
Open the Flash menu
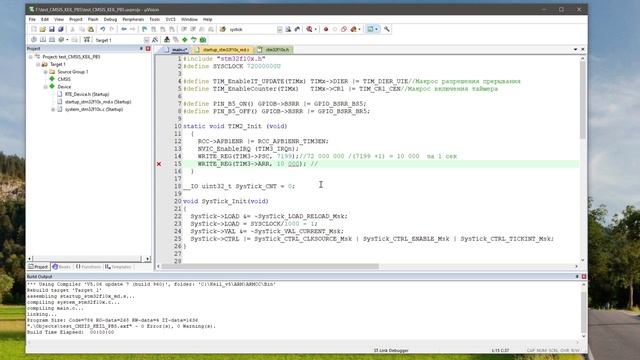point(93,19)
